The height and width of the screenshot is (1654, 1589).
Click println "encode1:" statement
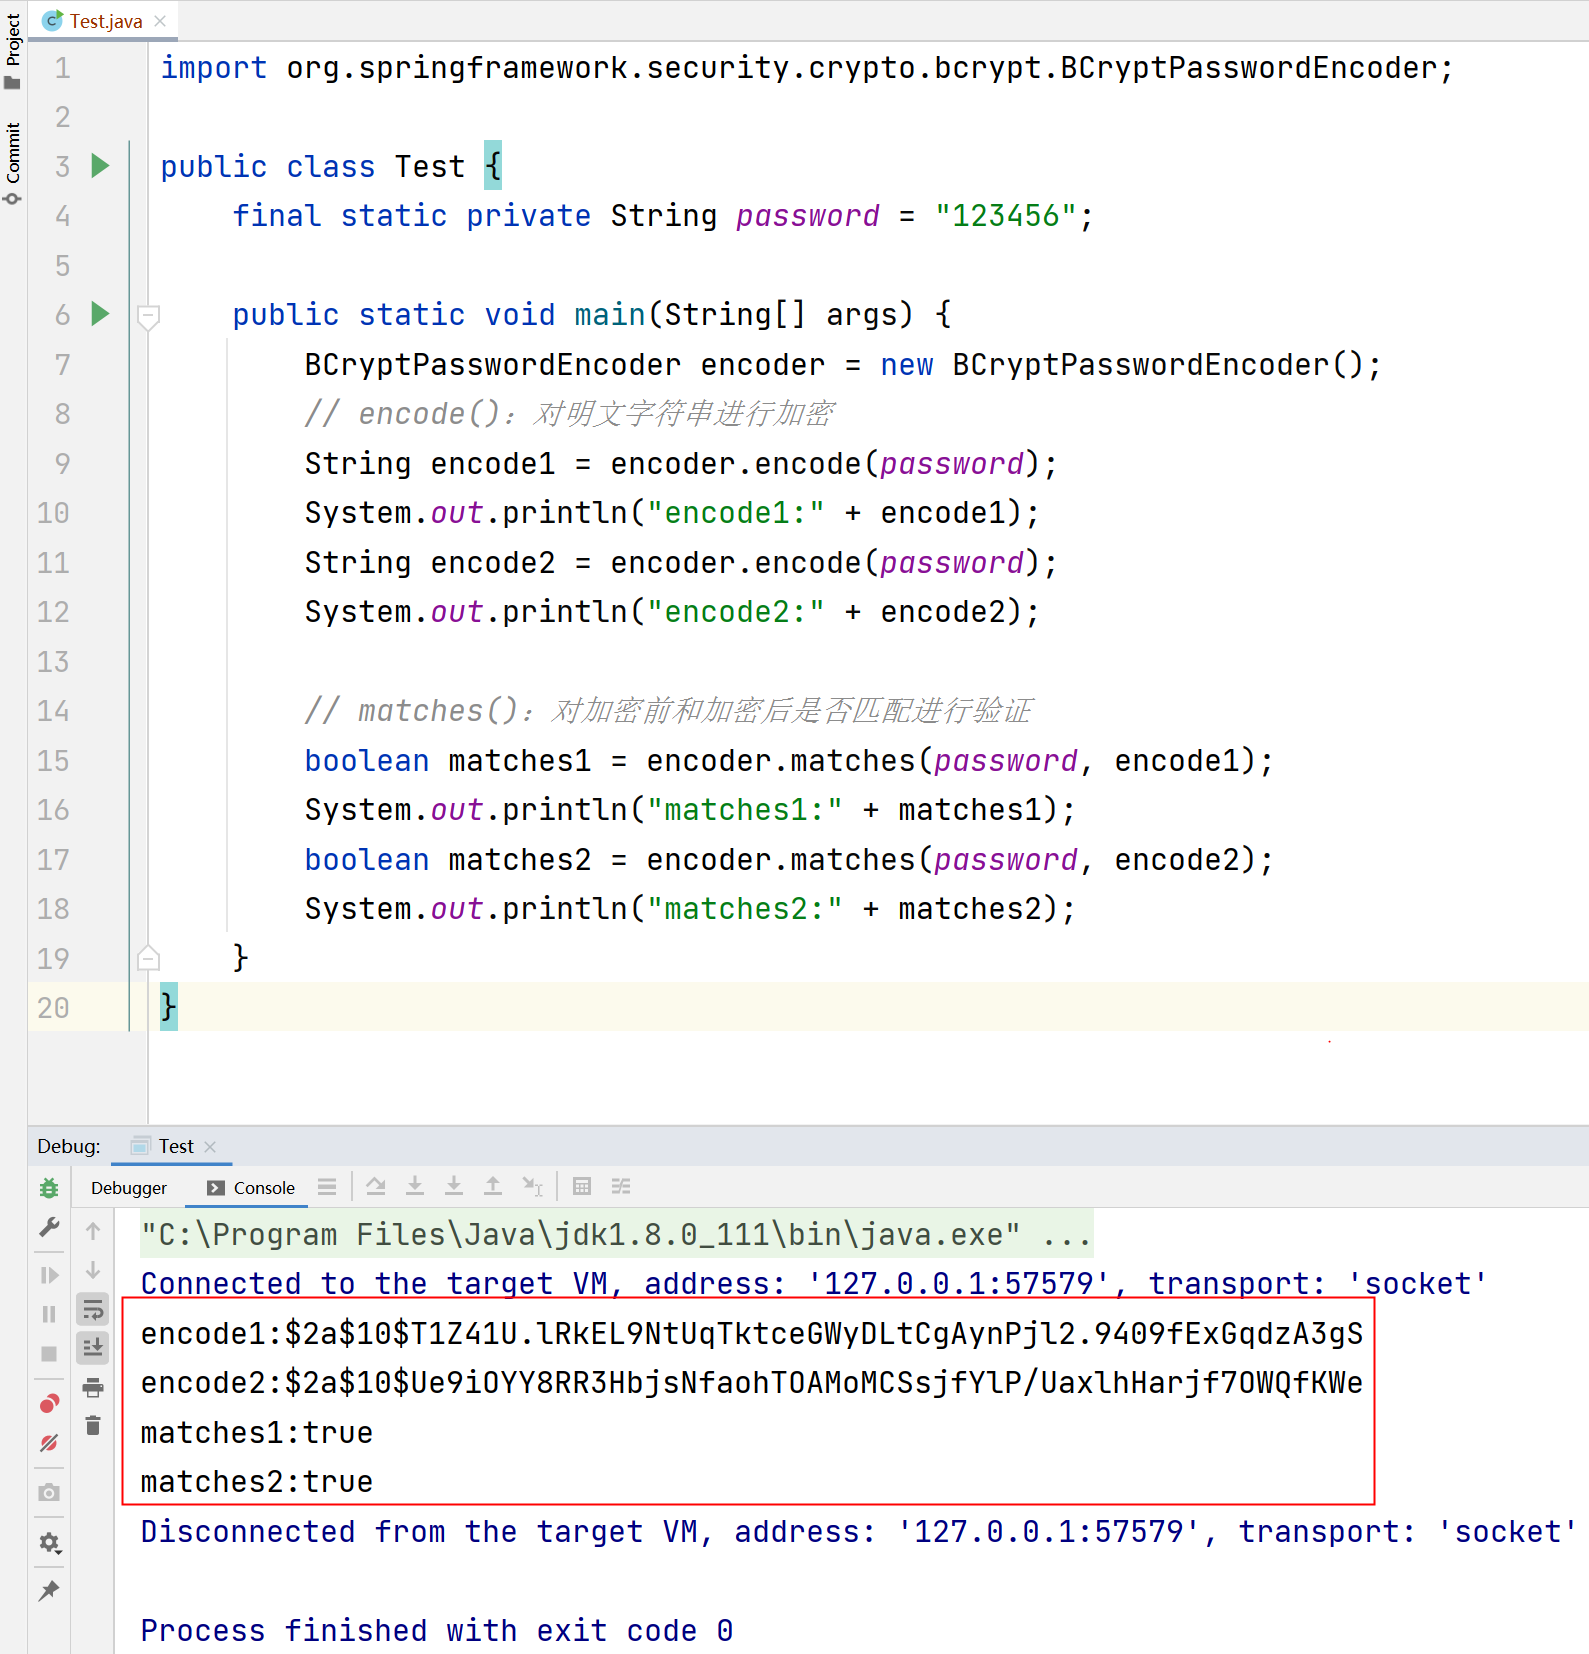tap(672, 512)
